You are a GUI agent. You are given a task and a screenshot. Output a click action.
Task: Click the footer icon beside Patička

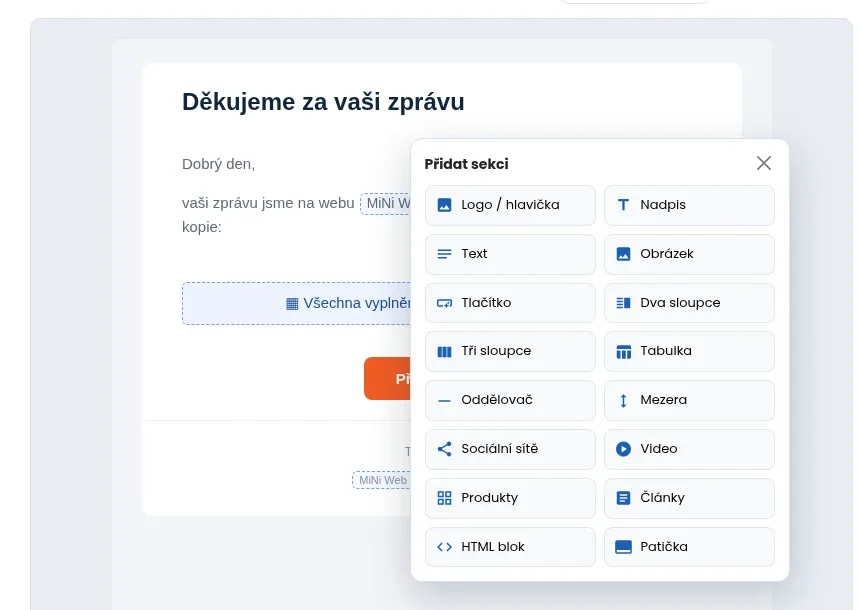(x=623, y=547)
